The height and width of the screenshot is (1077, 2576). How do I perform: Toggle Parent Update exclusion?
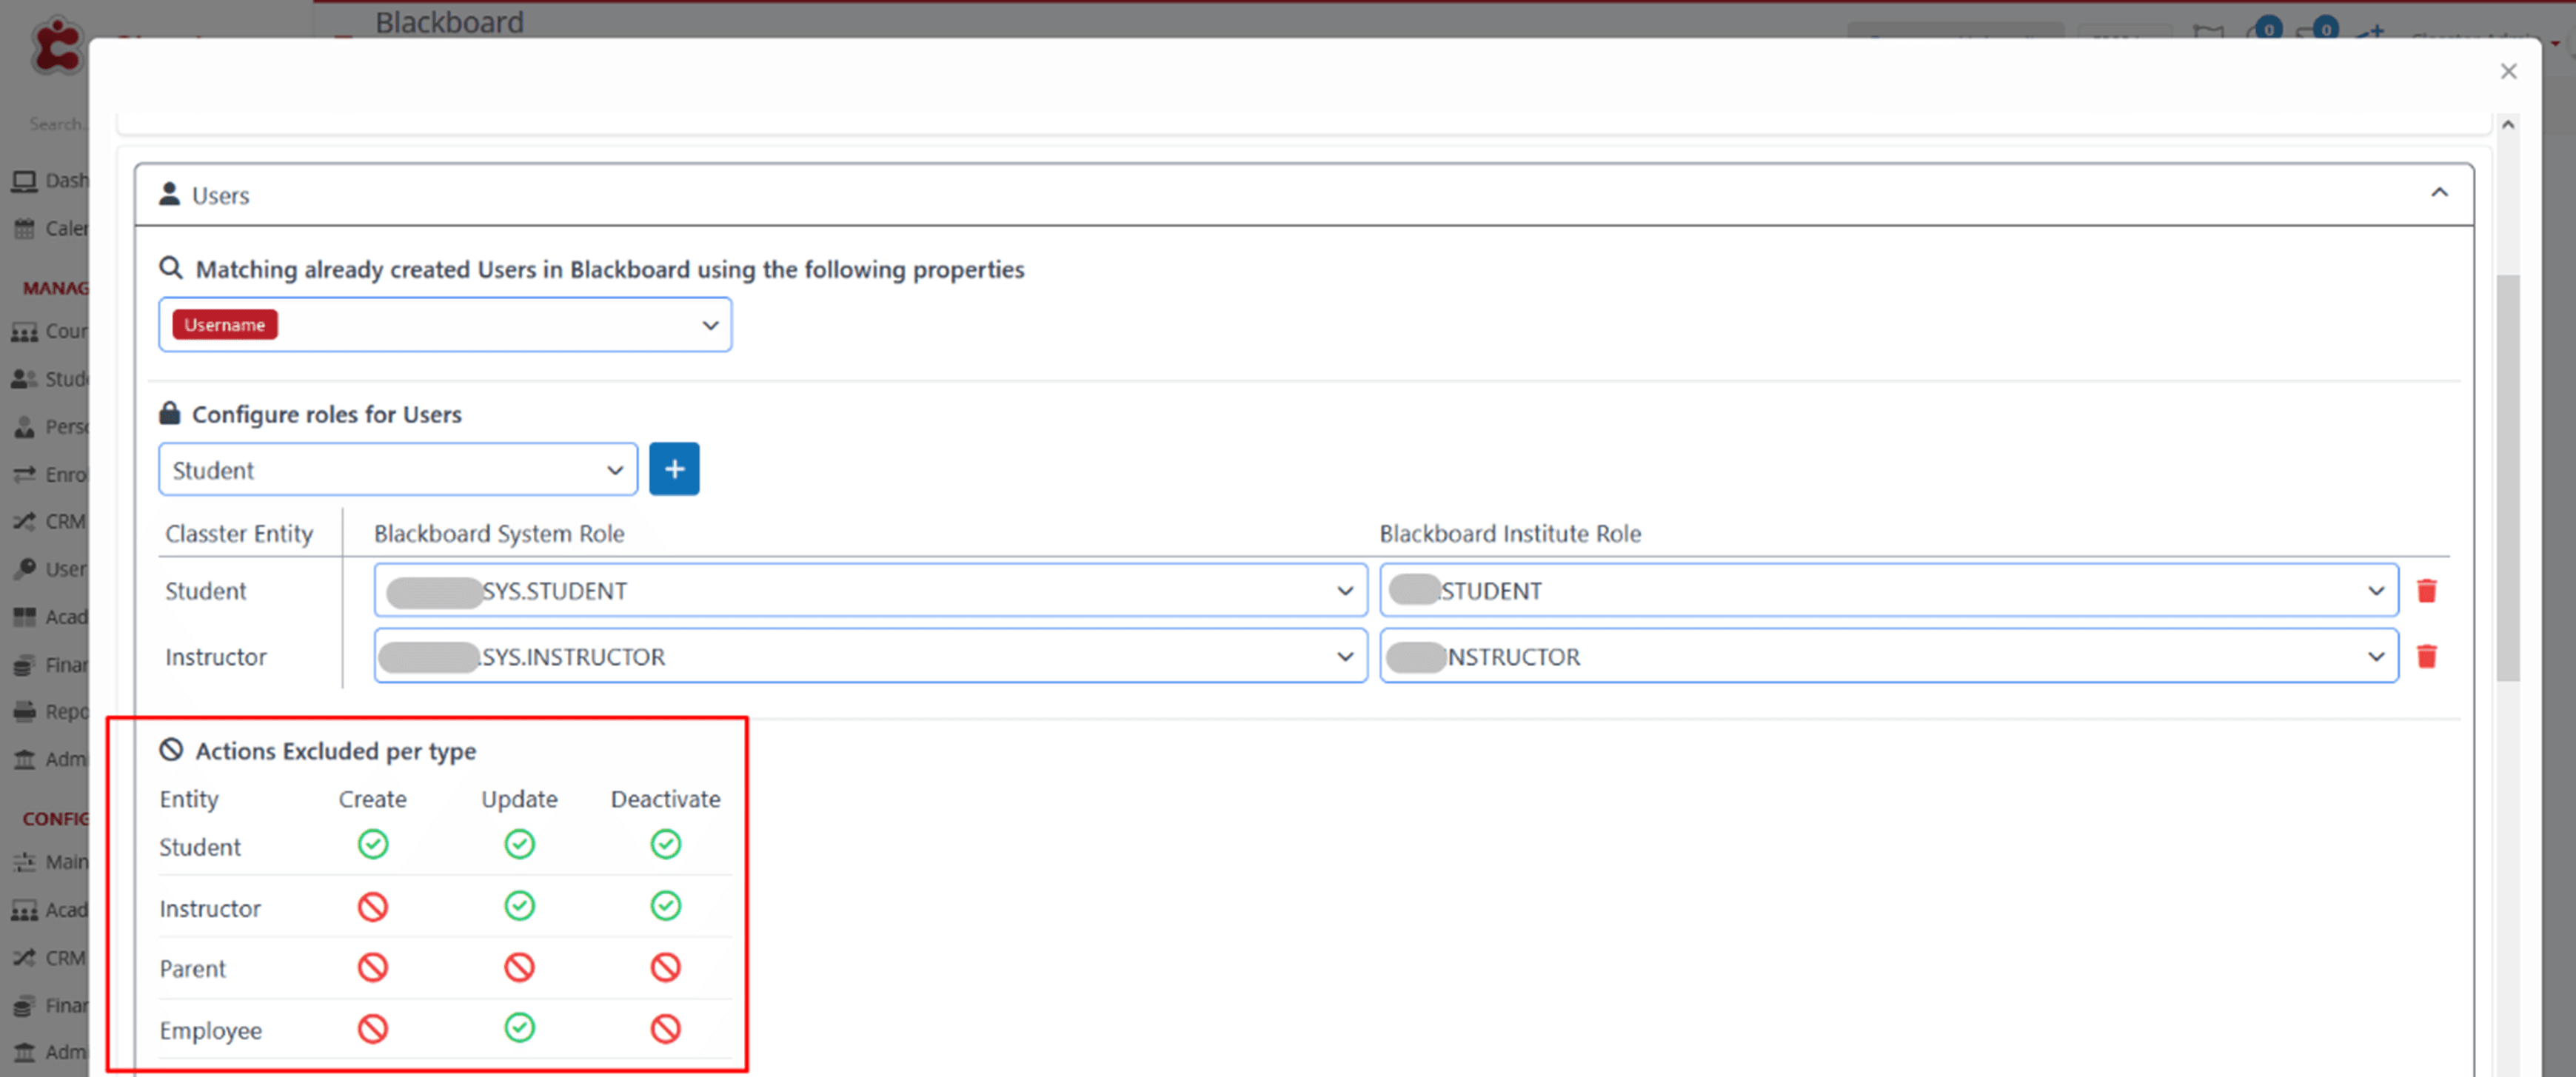519,968
